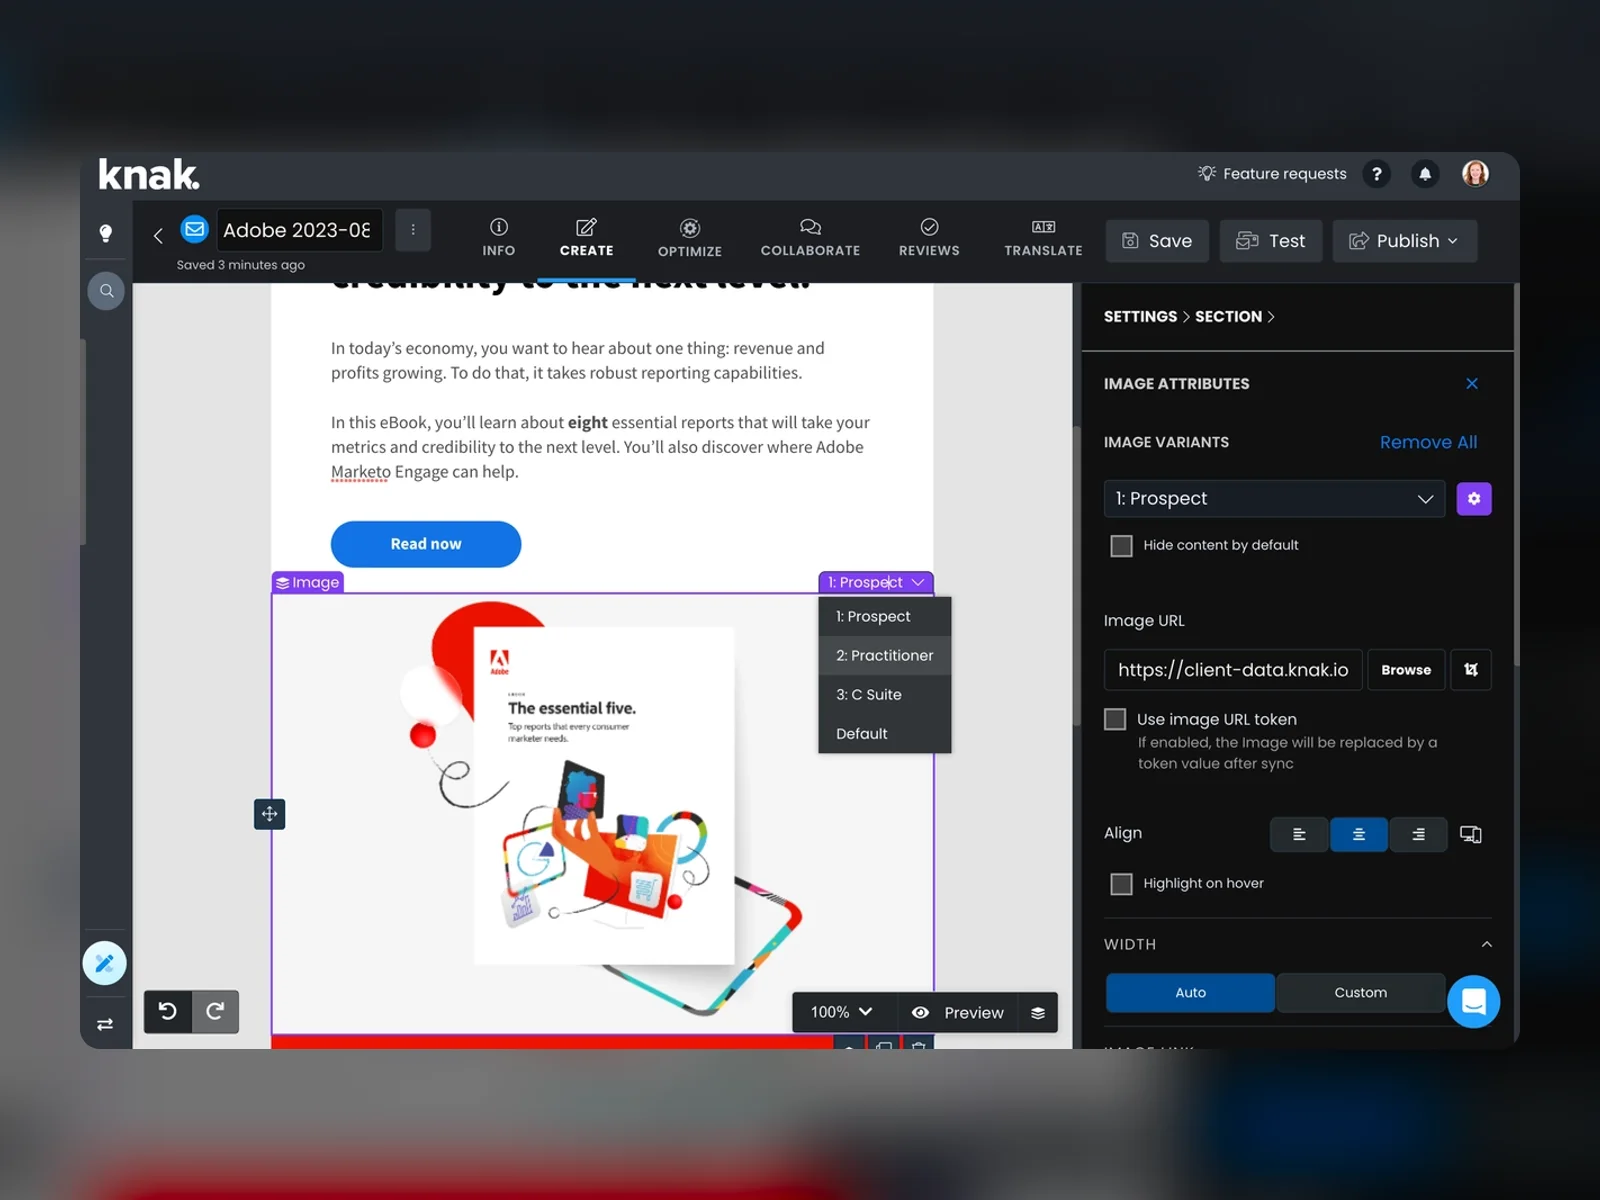Align image left
Image resolution: width=1600 pixels, height=1200 pixels.
click(x=1299, y=834)
